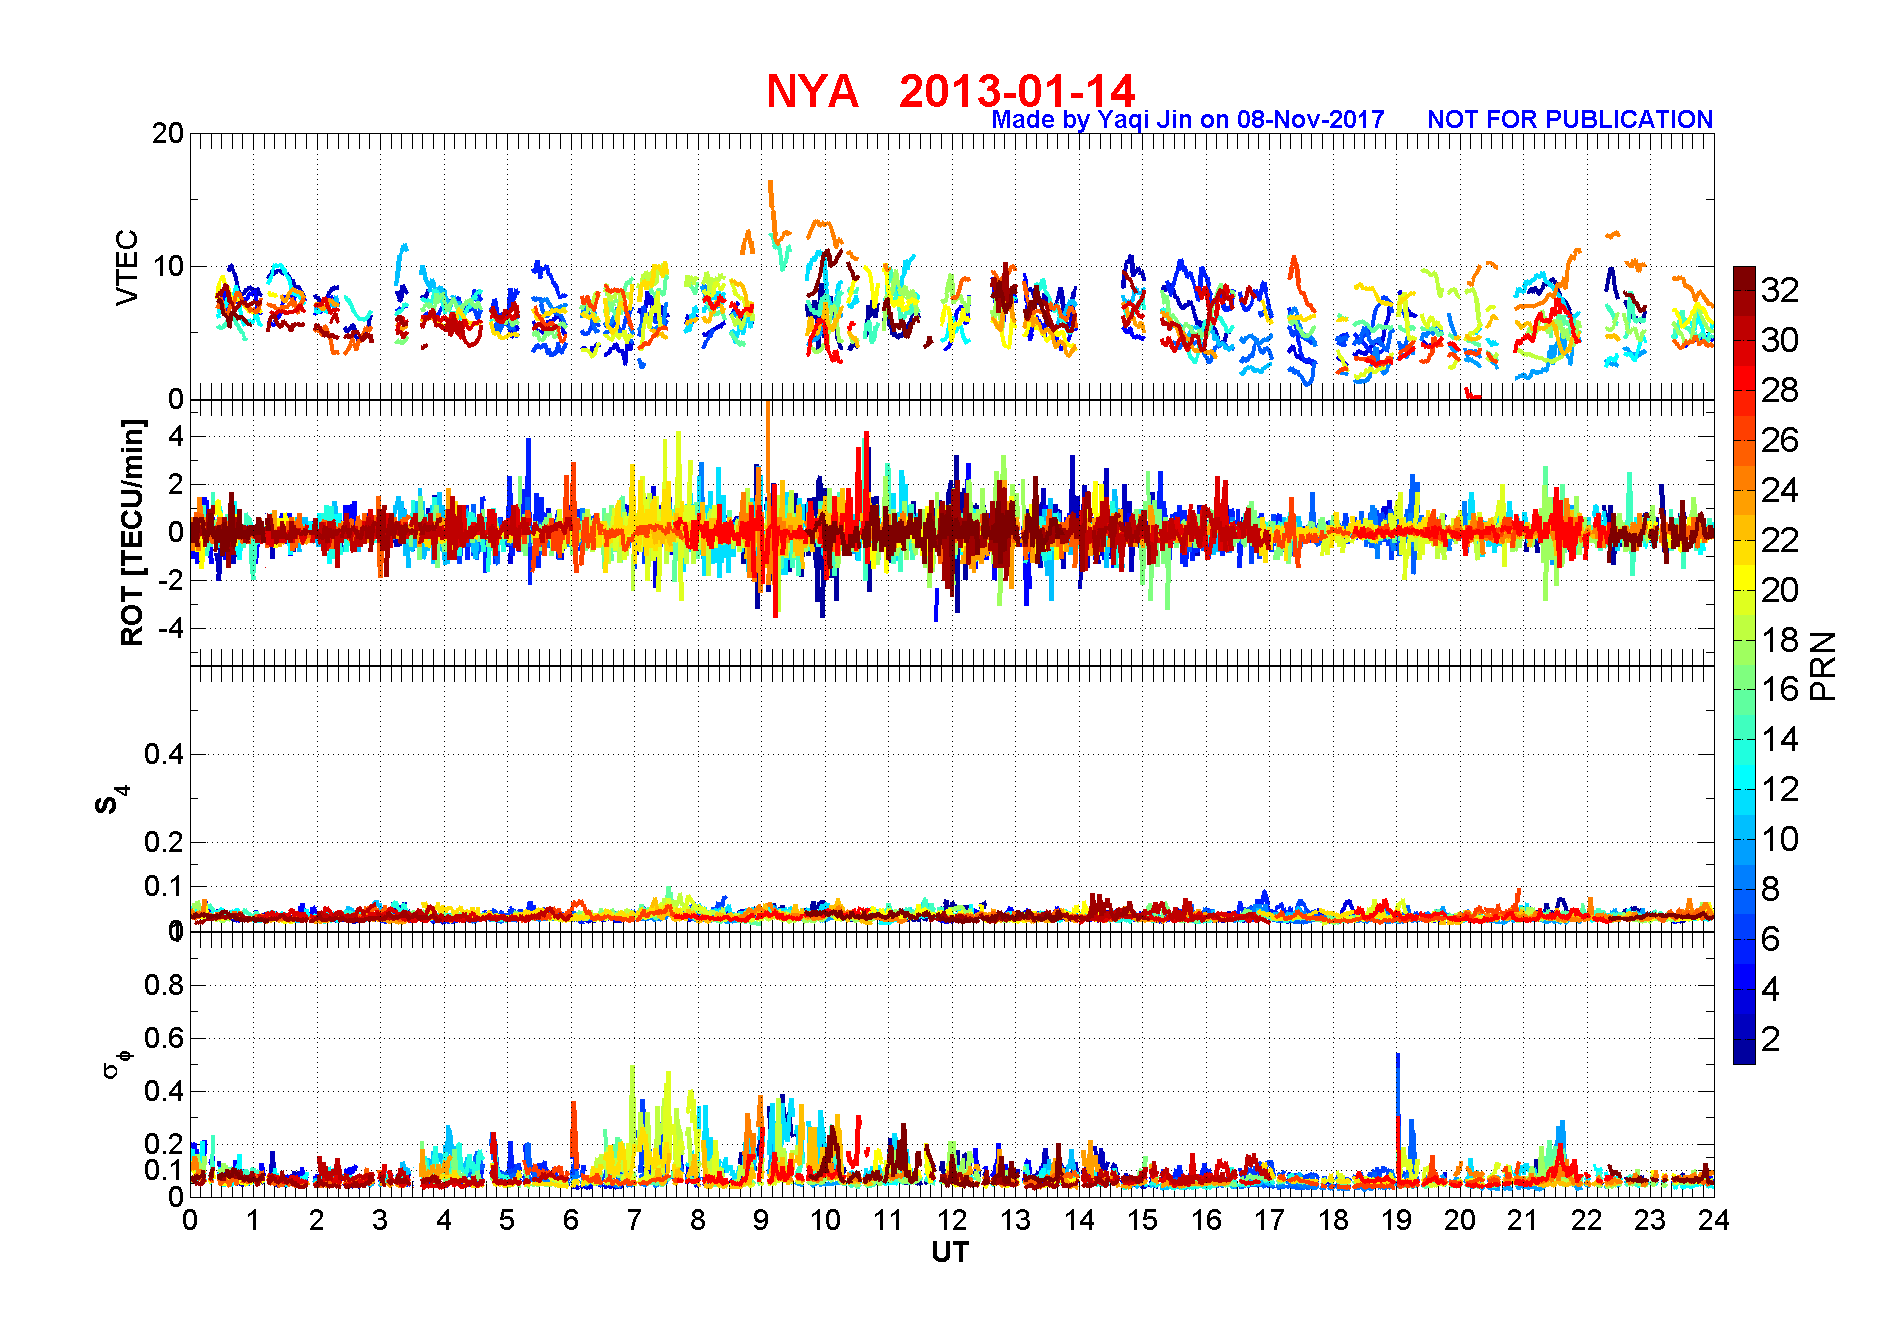The height and width of the screenshot is (1330, 1904).
Task: Click the '12' label on the PRN colorbar
Action: 1780,789
